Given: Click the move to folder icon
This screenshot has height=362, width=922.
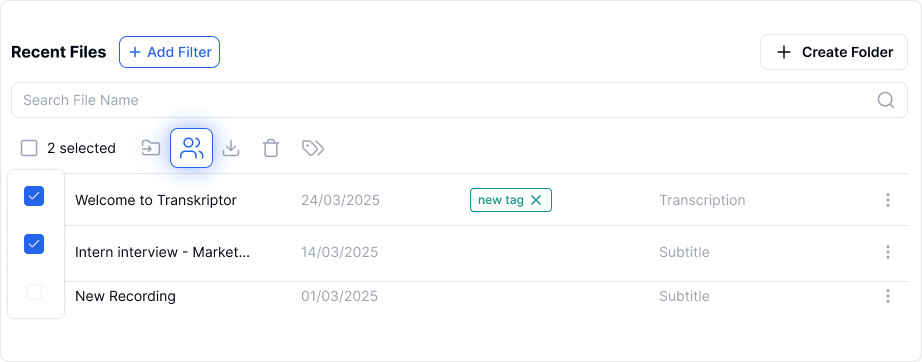Looking at the screenshot, I should tap(151, 148).
